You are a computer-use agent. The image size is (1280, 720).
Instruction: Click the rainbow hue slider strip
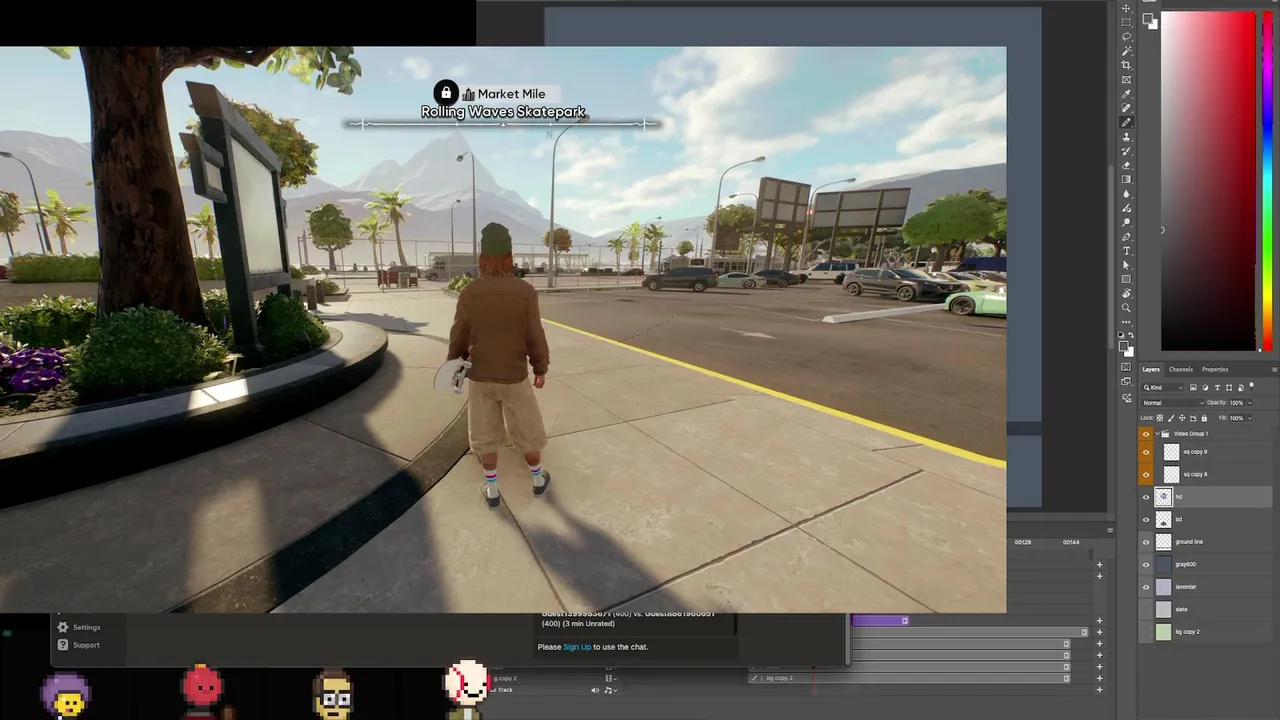pyautogui.click(x=1269, y=180)
